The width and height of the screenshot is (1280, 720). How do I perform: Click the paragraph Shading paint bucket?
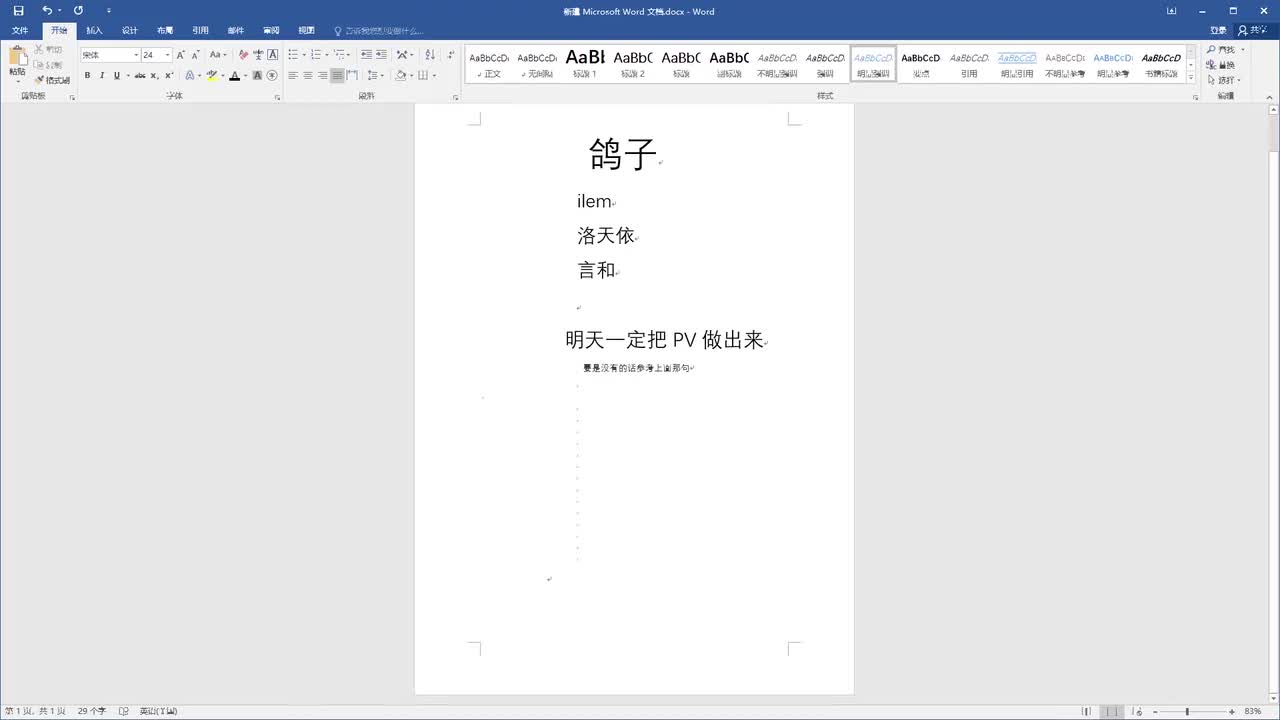click(400, 75)
